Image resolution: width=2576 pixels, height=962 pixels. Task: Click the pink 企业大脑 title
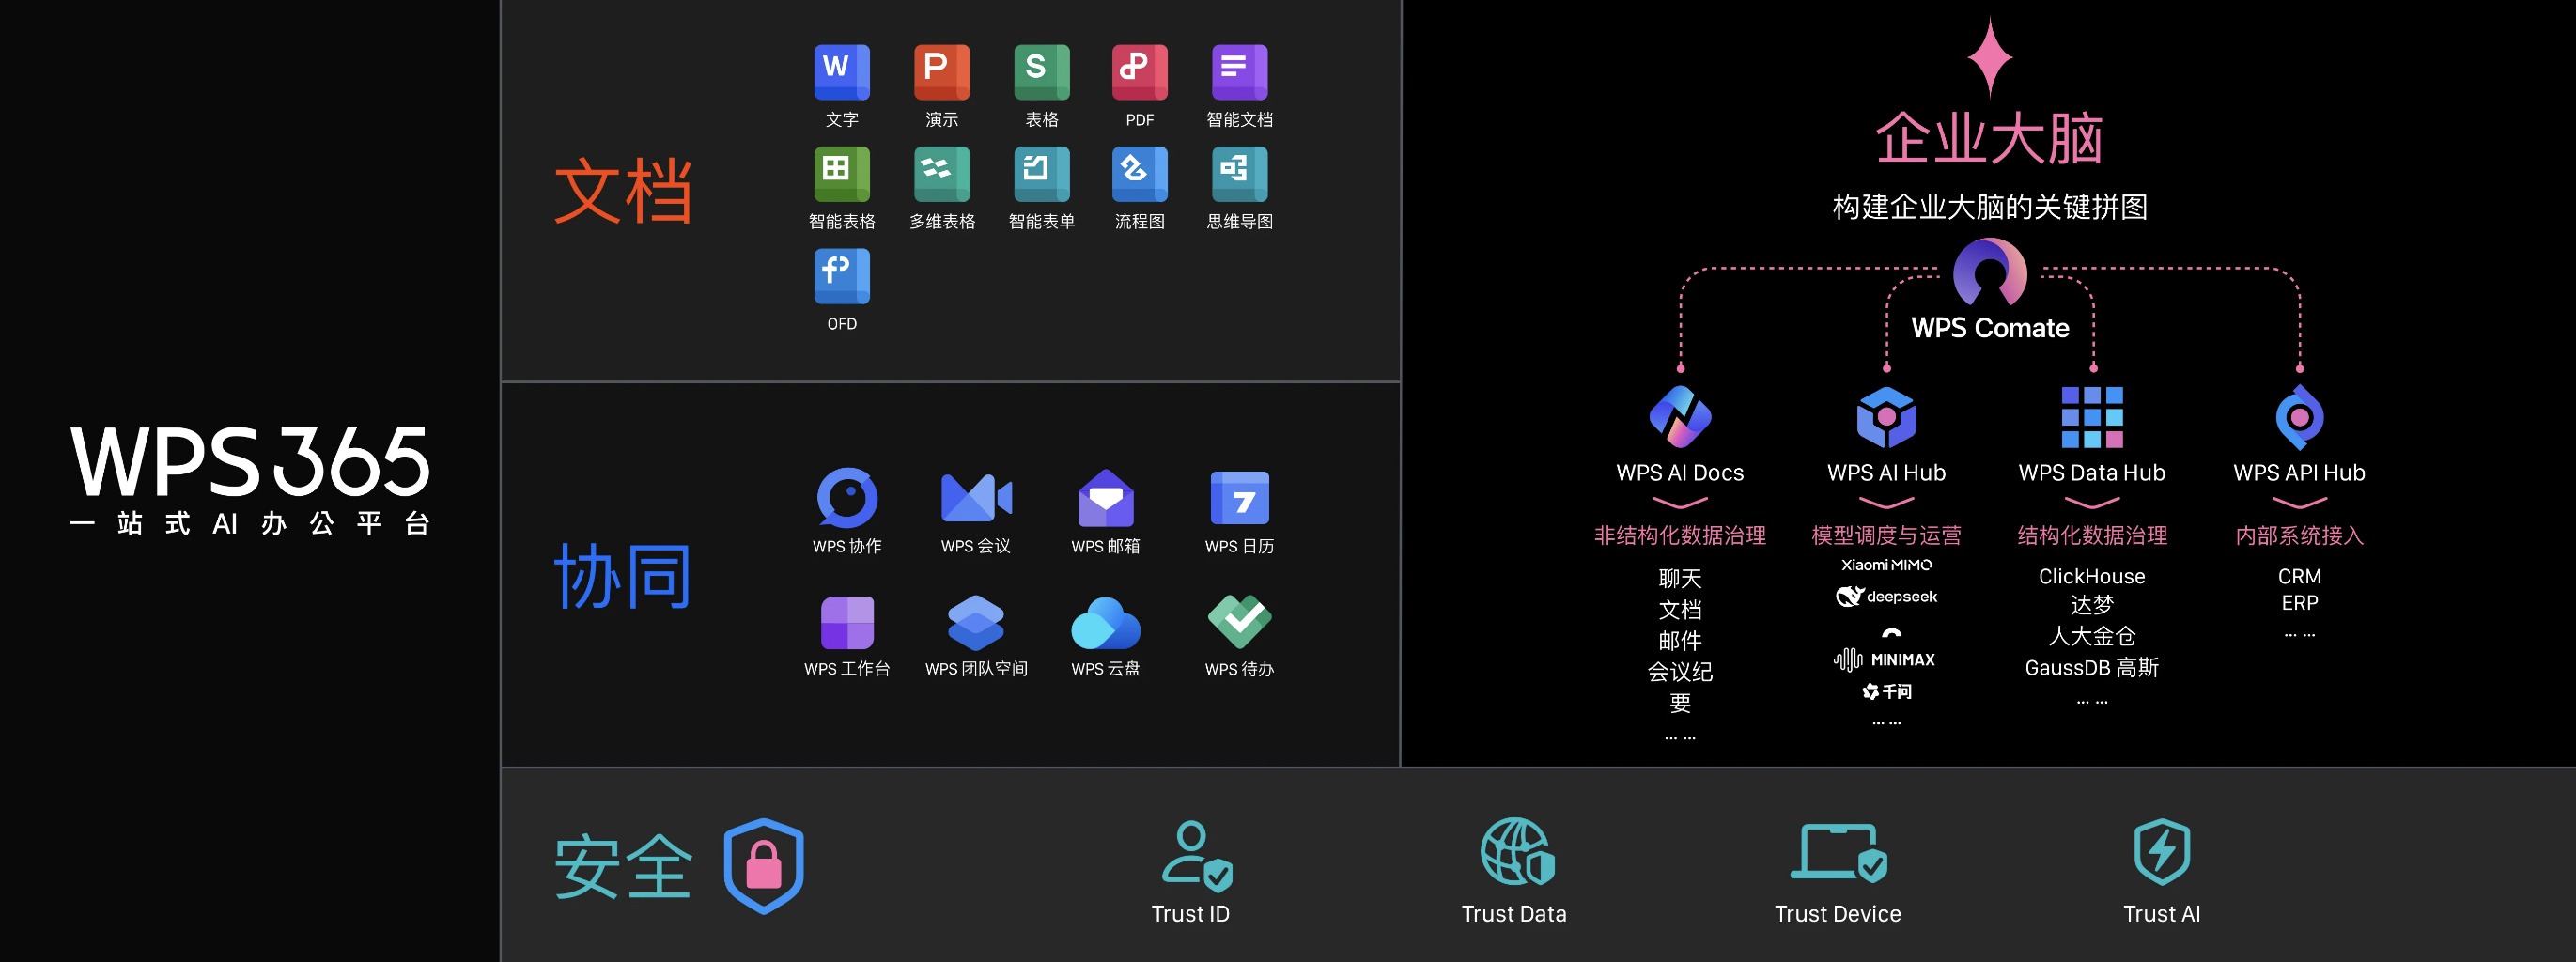point(1990,138)
